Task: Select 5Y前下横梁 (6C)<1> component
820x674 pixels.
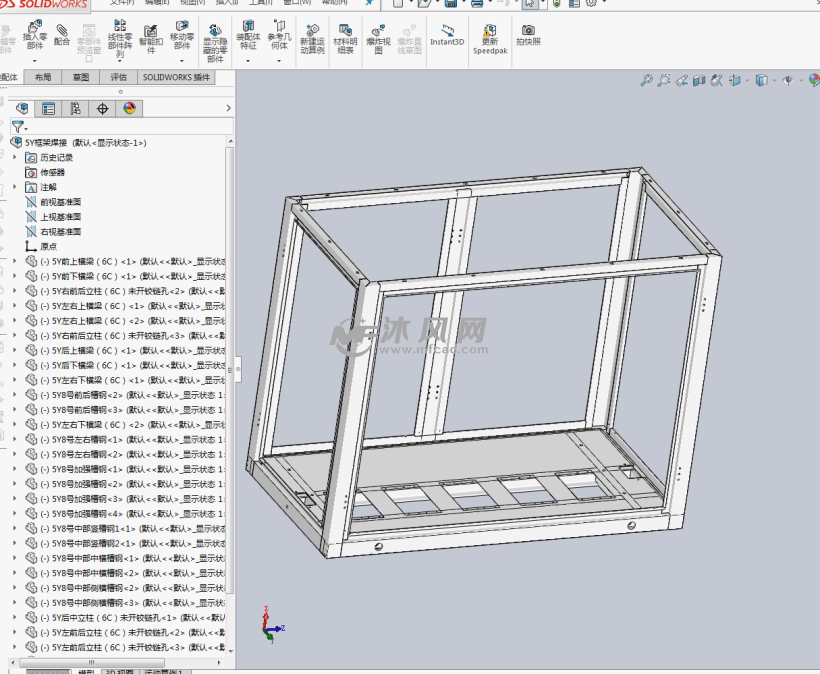Action: point(126,276)
